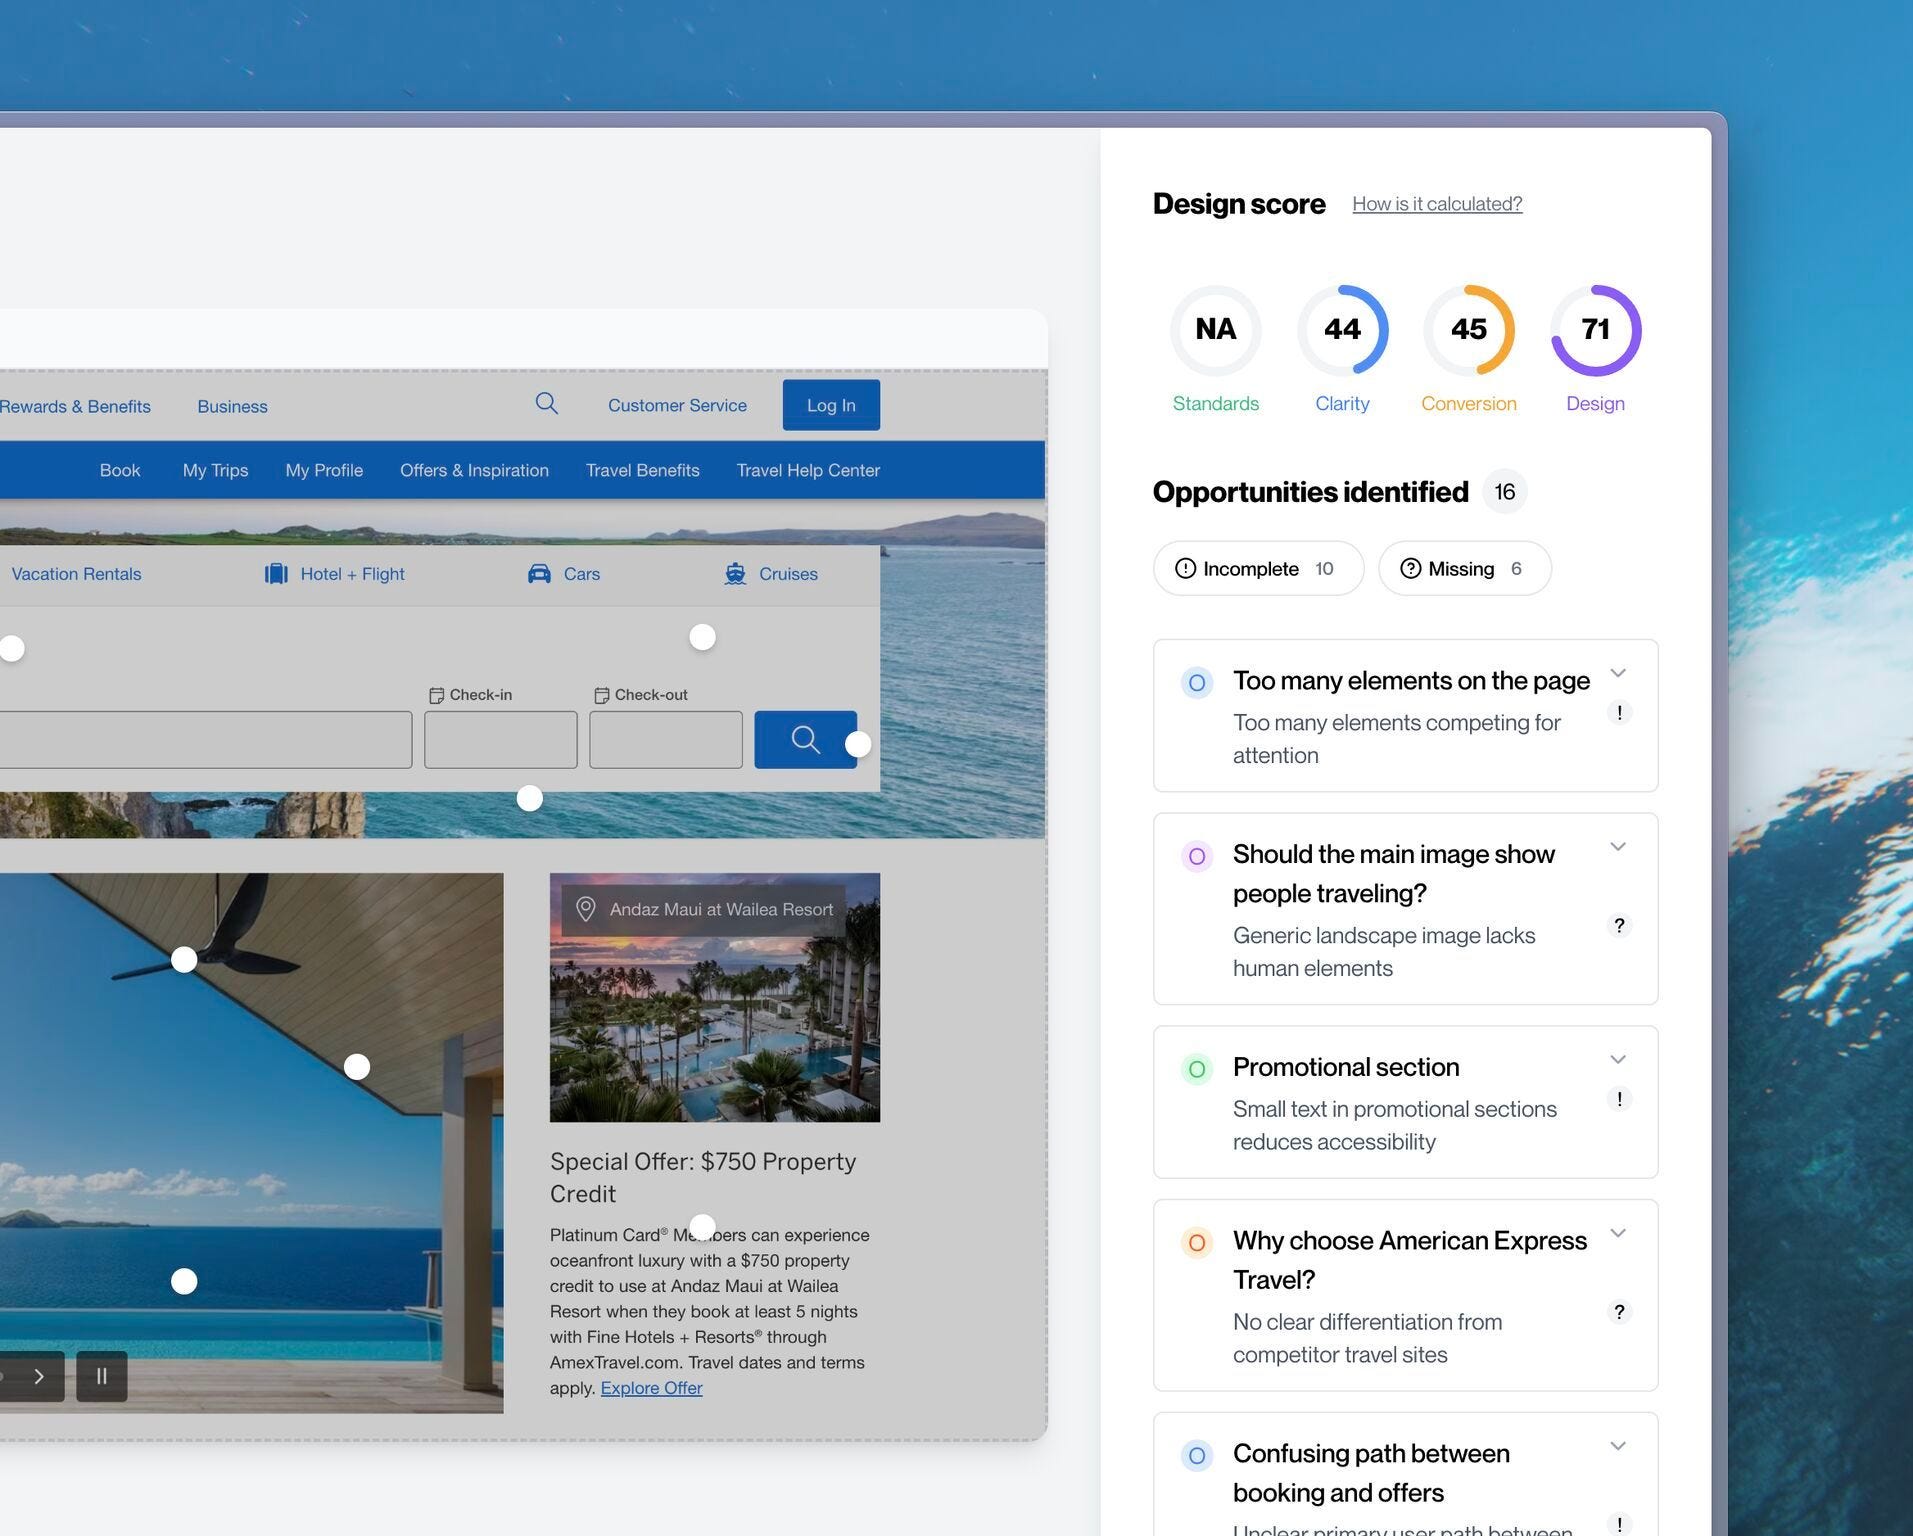Toggle the Missing filter chip

coord(1464,568)
